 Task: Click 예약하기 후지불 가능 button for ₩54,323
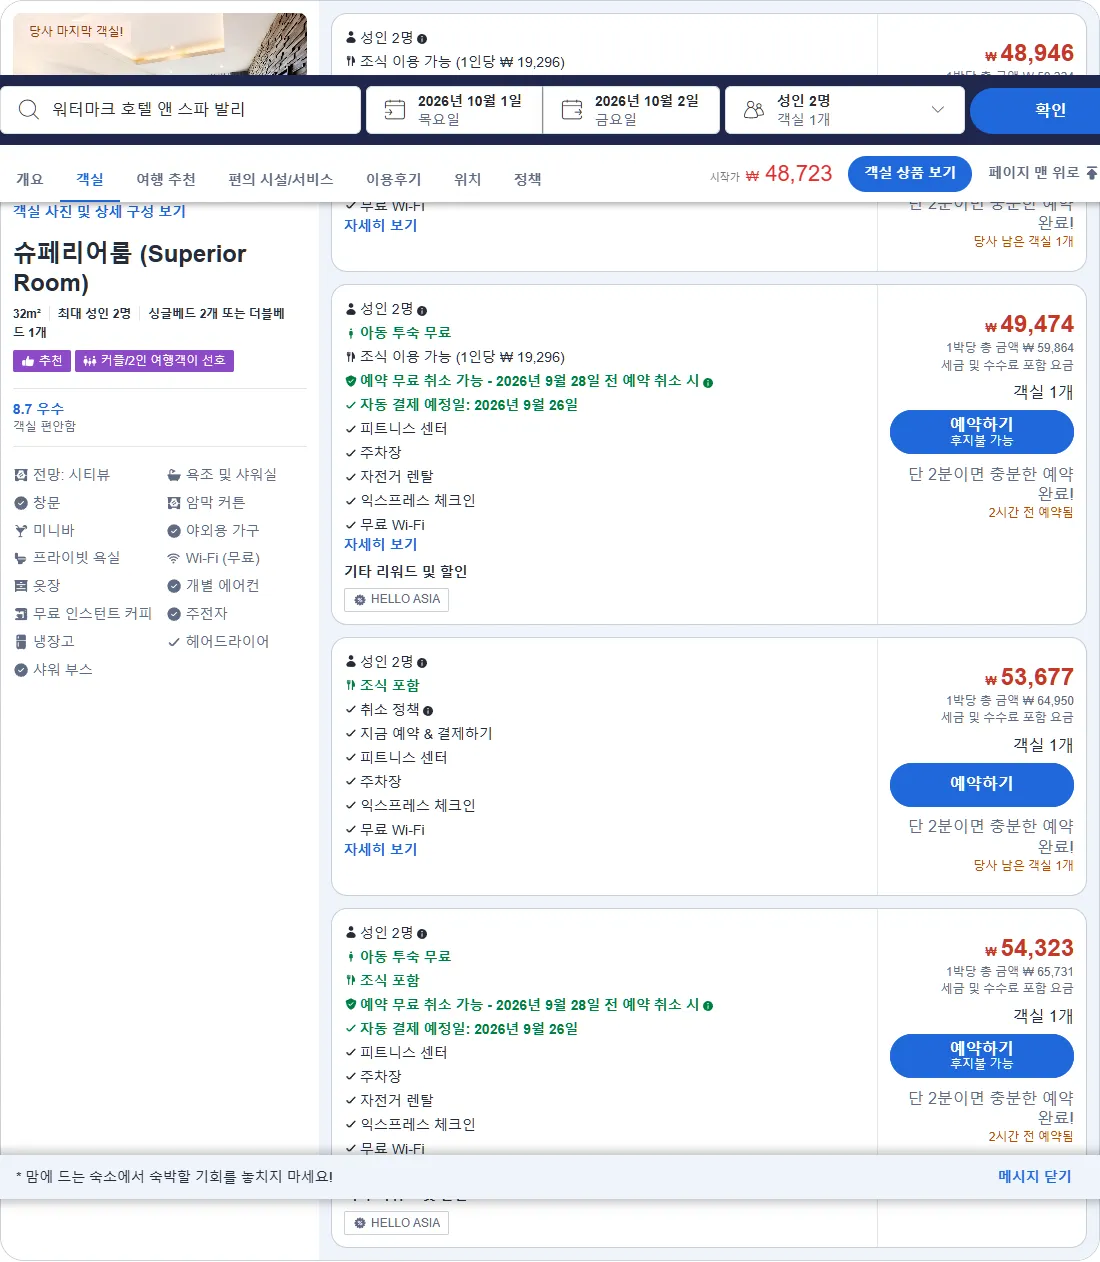(982, 1056)
